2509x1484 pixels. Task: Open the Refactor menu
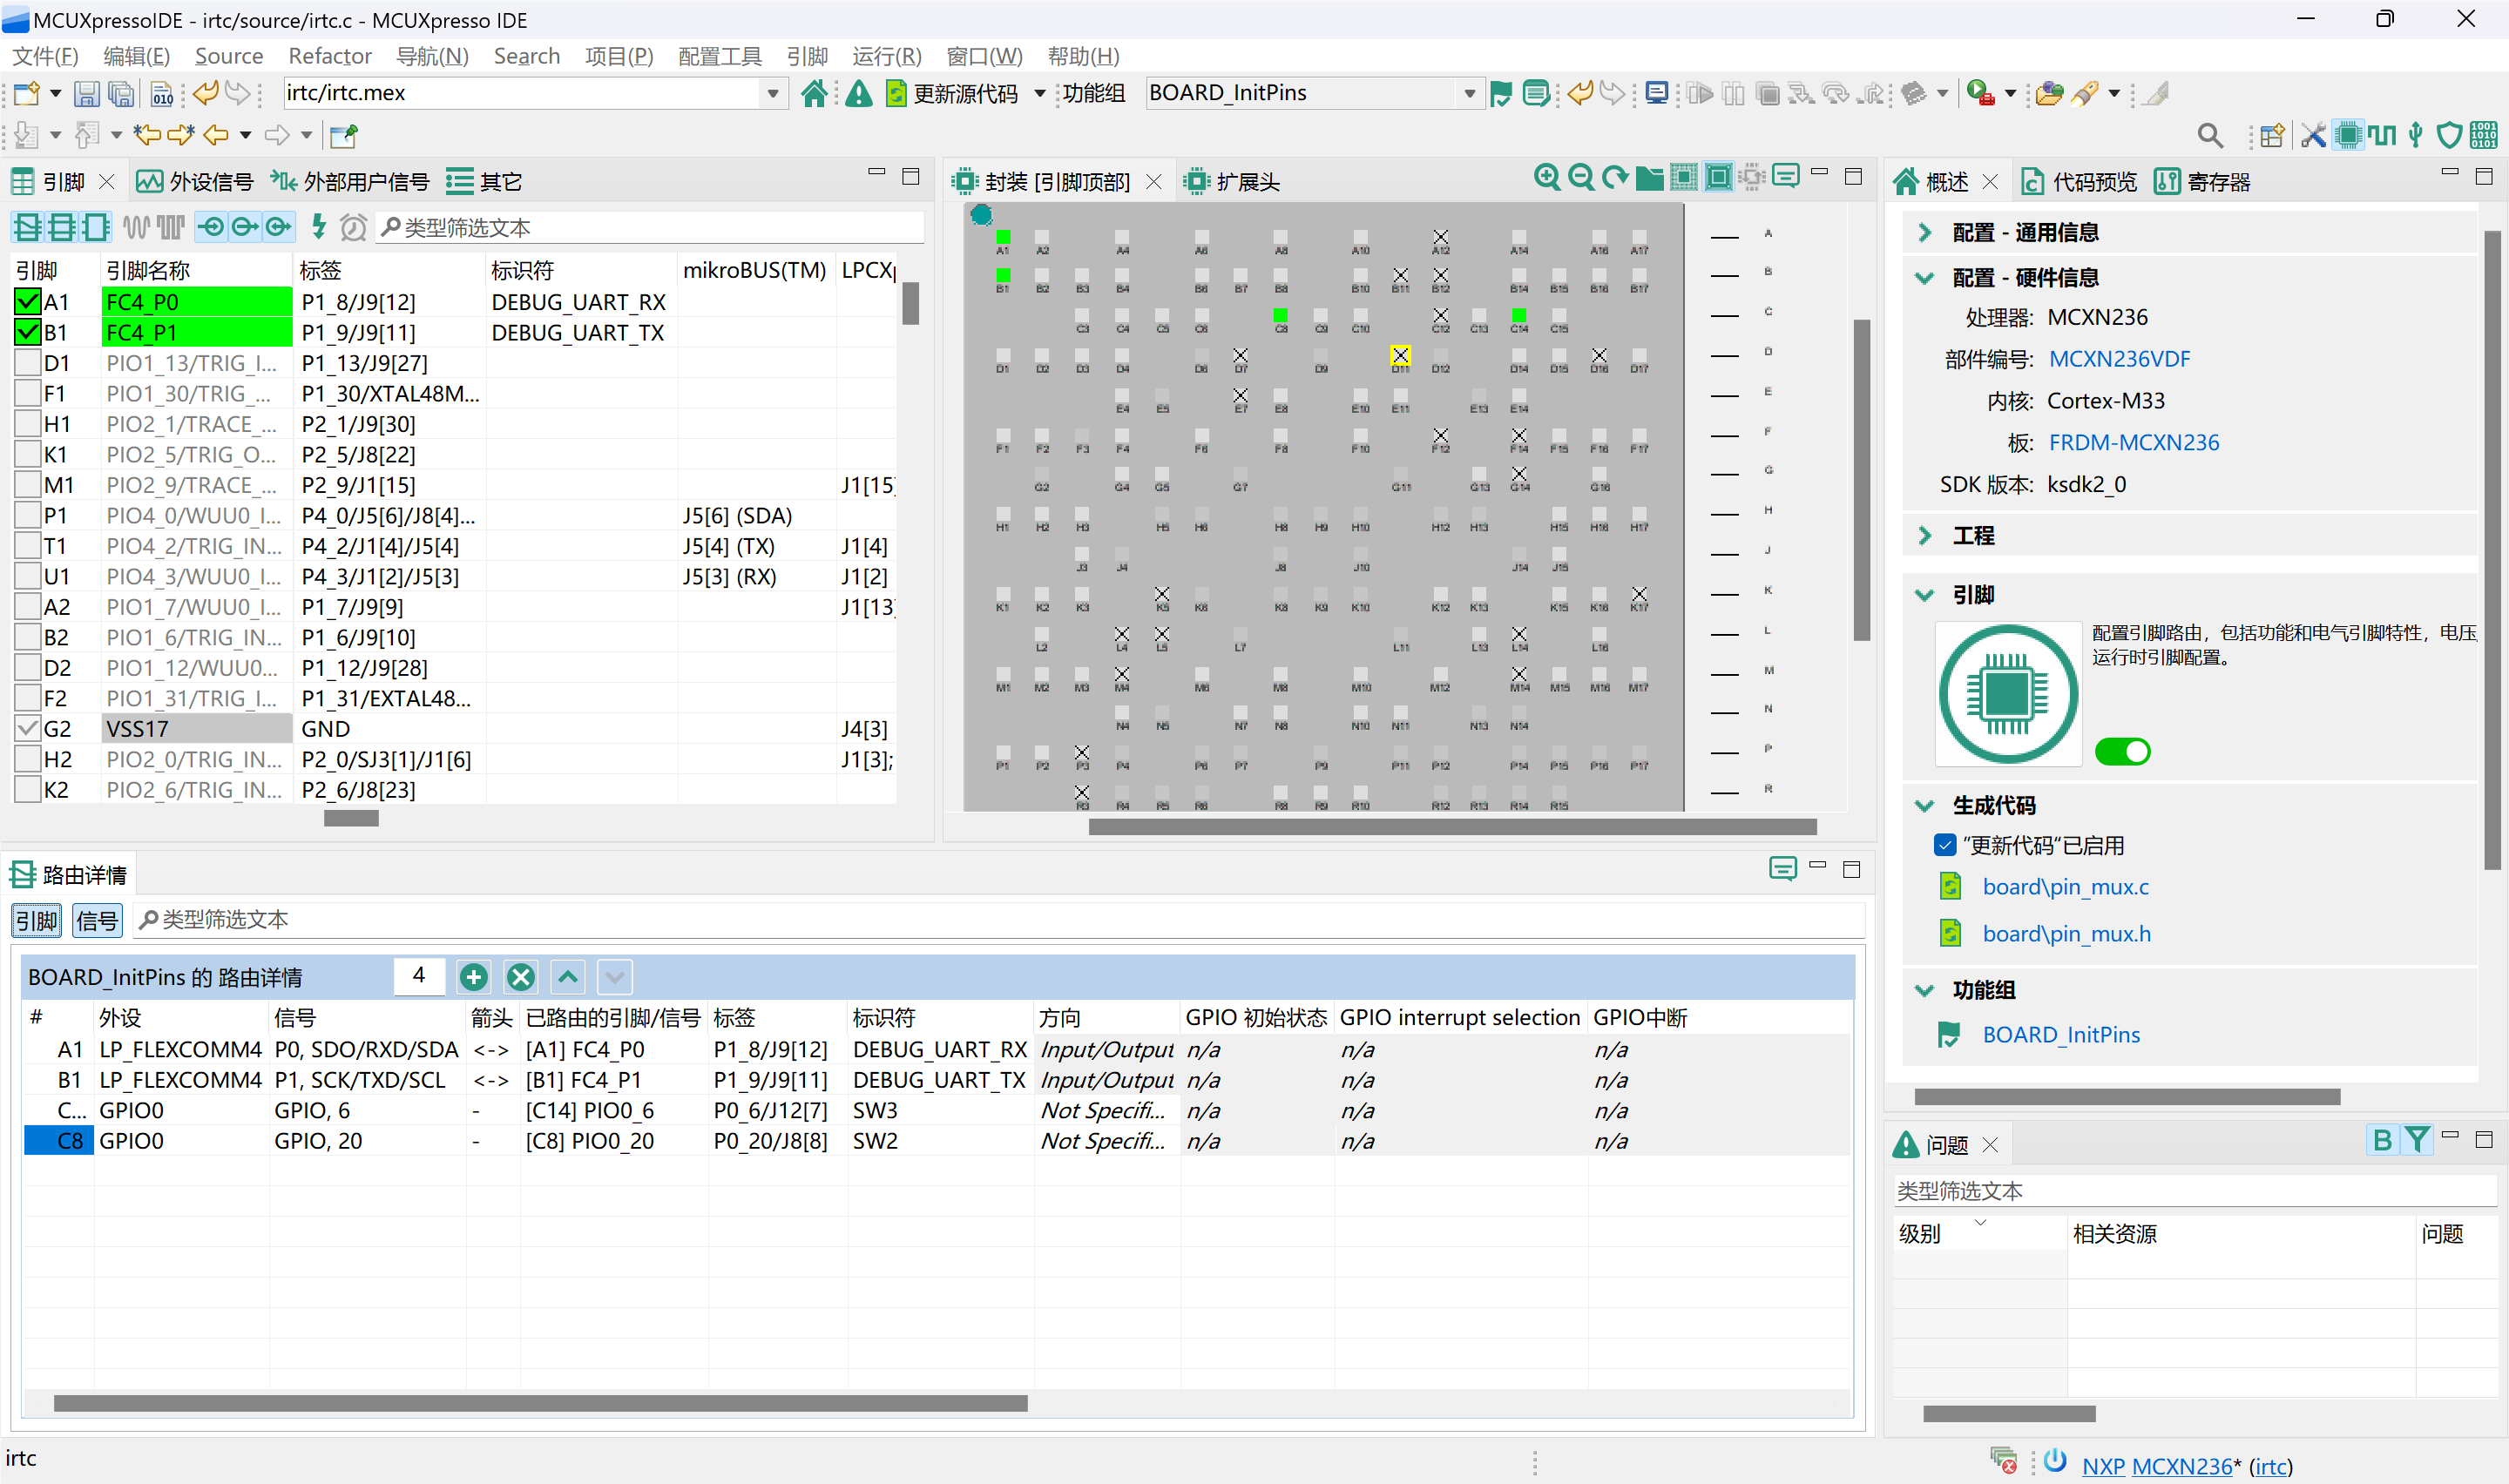(329, 56)
